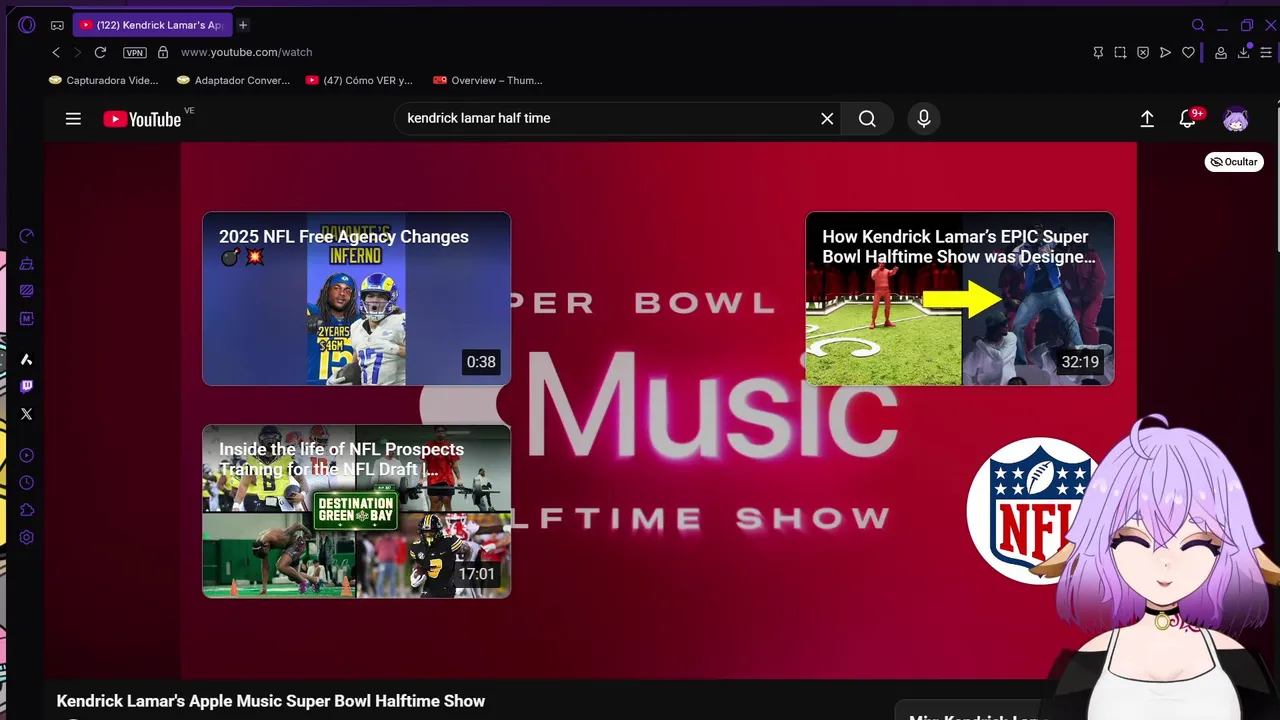Open the Opera GX main menu logo
The width and height of the screenshot is (1280, 720).
(x=27, y=25)
